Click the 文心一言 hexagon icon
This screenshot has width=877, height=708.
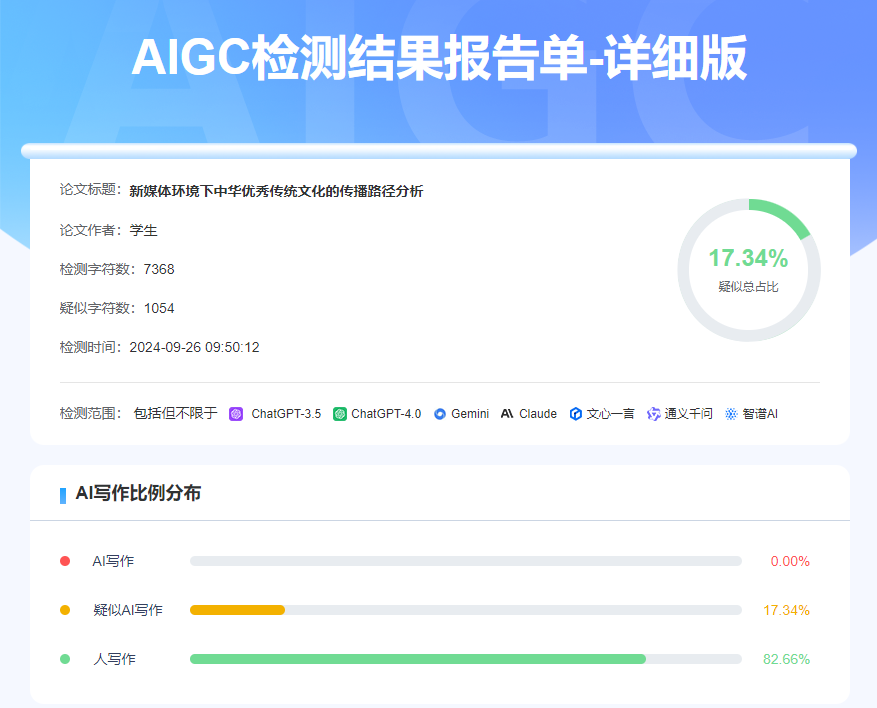pyautogui.click(x=576, y=414)
